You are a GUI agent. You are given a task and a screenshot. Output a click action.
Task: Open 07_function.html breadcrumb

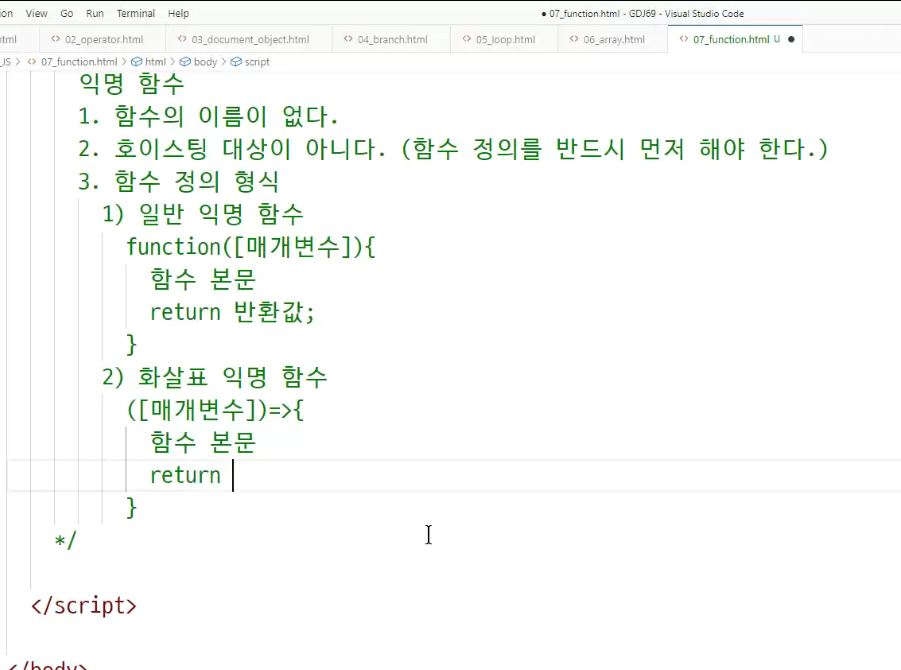click(x=79, y=61)
